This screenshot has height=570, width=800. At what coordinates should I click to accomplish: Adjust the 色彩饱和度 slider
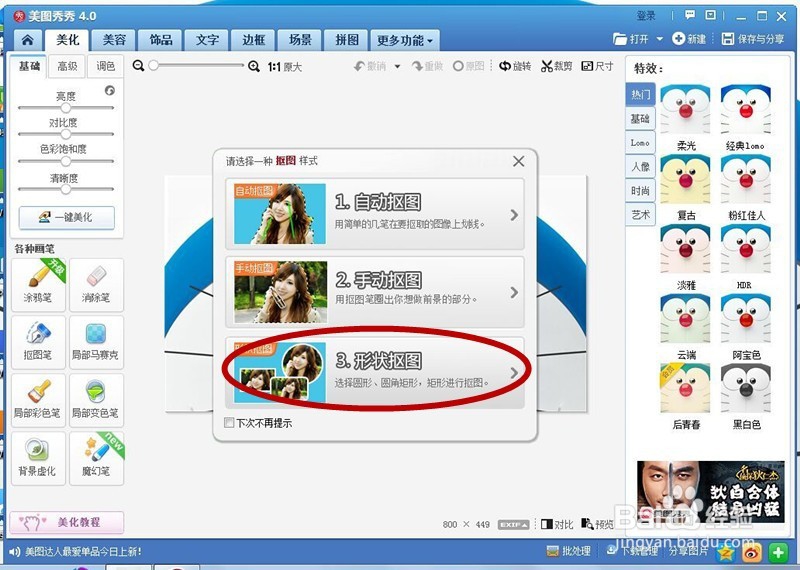tap(66, 161)
